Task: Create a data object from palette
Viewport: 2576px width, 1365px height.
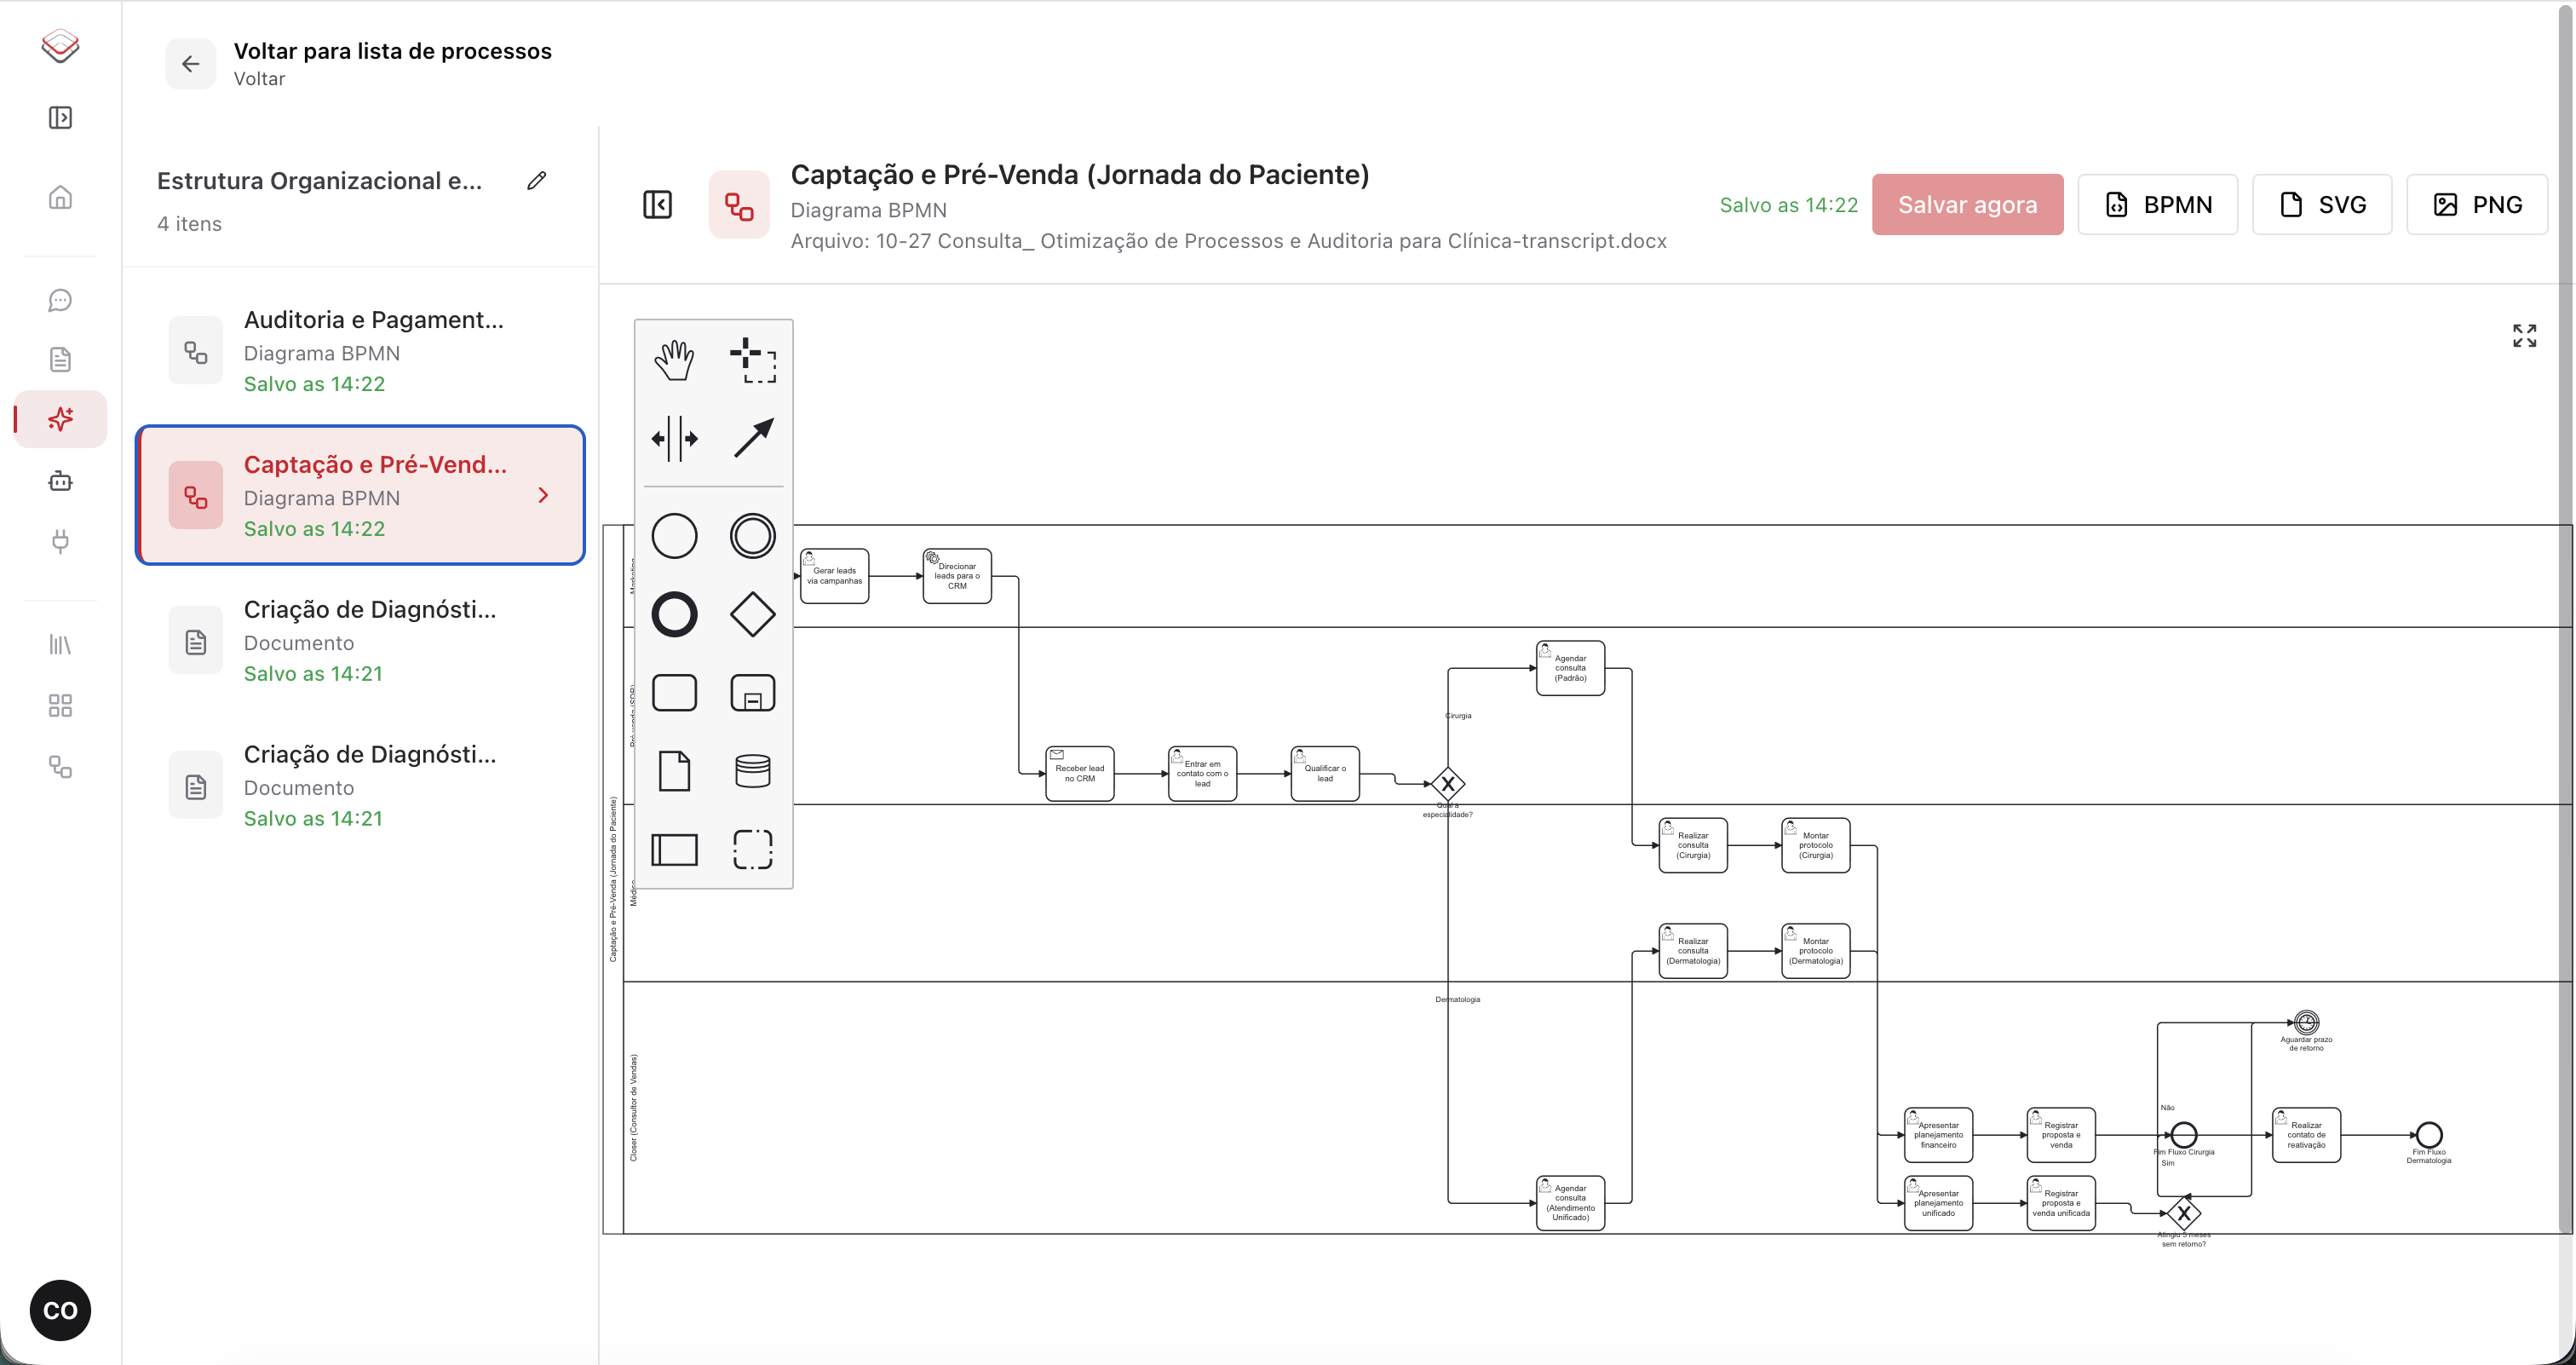Action: click(x=674, y=771)
